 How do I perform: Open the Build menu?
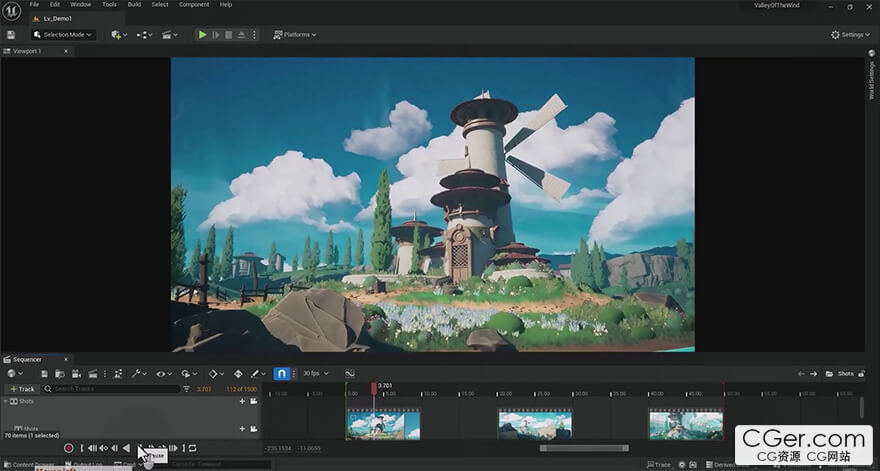coord(134,4)
